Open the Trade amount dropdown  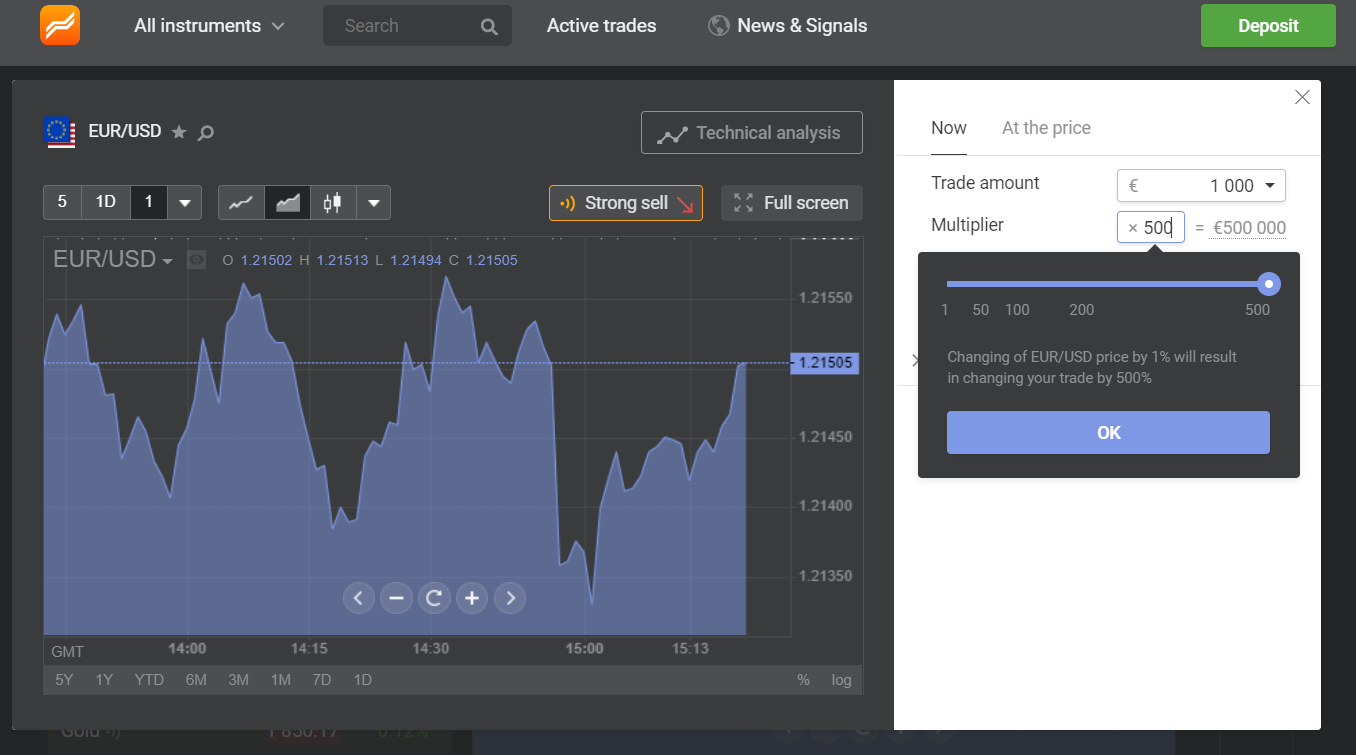tap(1201, 186)
